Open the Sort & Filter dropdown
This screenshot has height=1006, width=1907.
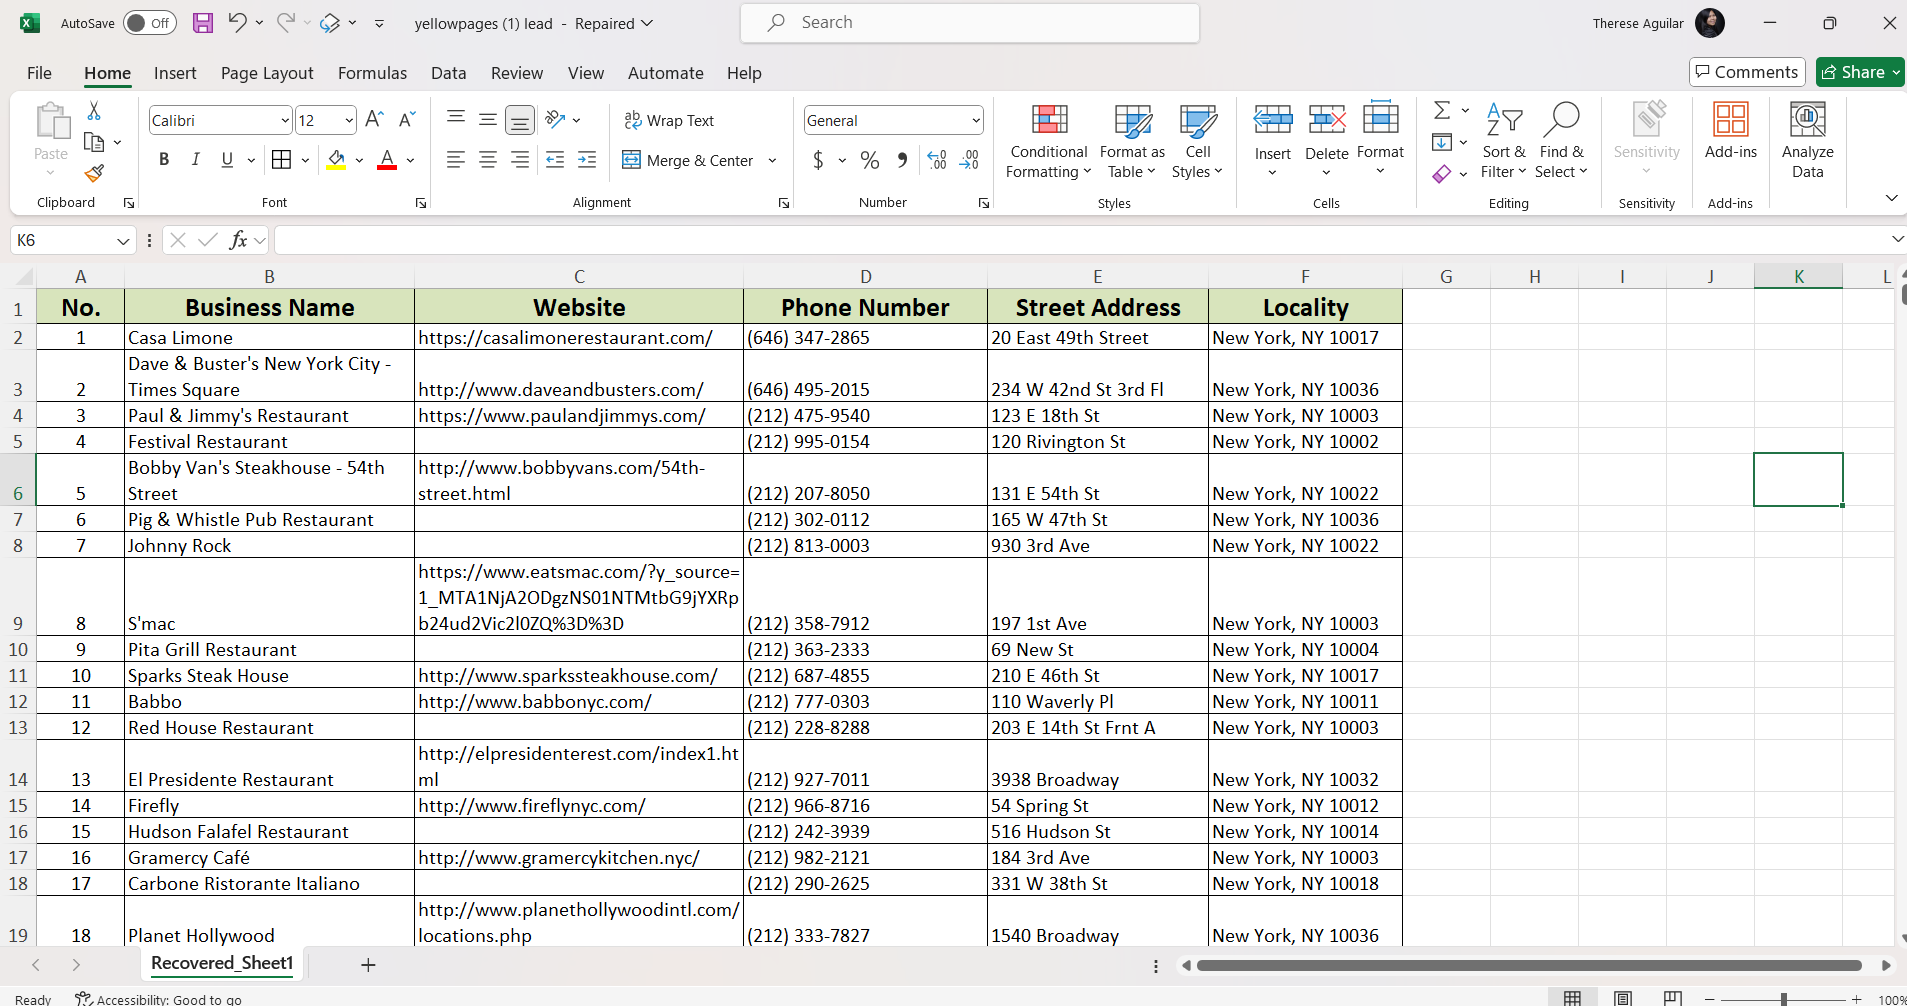pos(1504,141)
